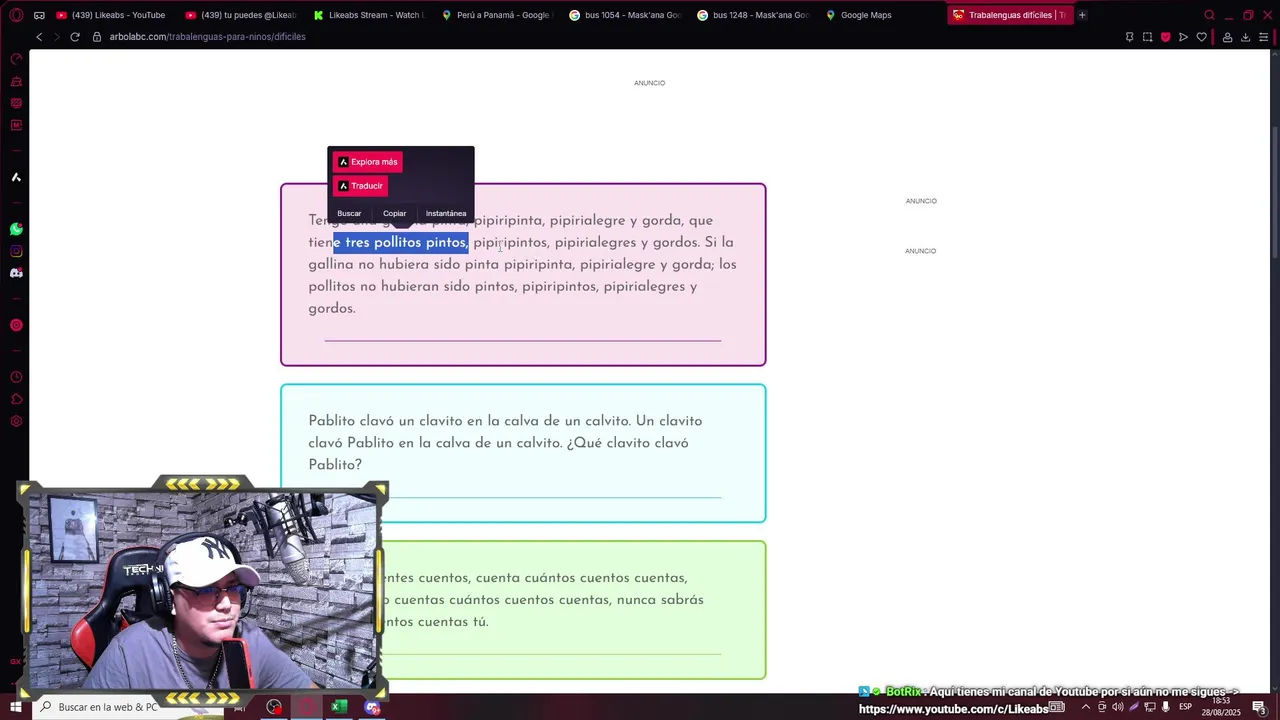Add page to bookmarks with the heart icon
1280x720 pixels.
point(1201,37)
